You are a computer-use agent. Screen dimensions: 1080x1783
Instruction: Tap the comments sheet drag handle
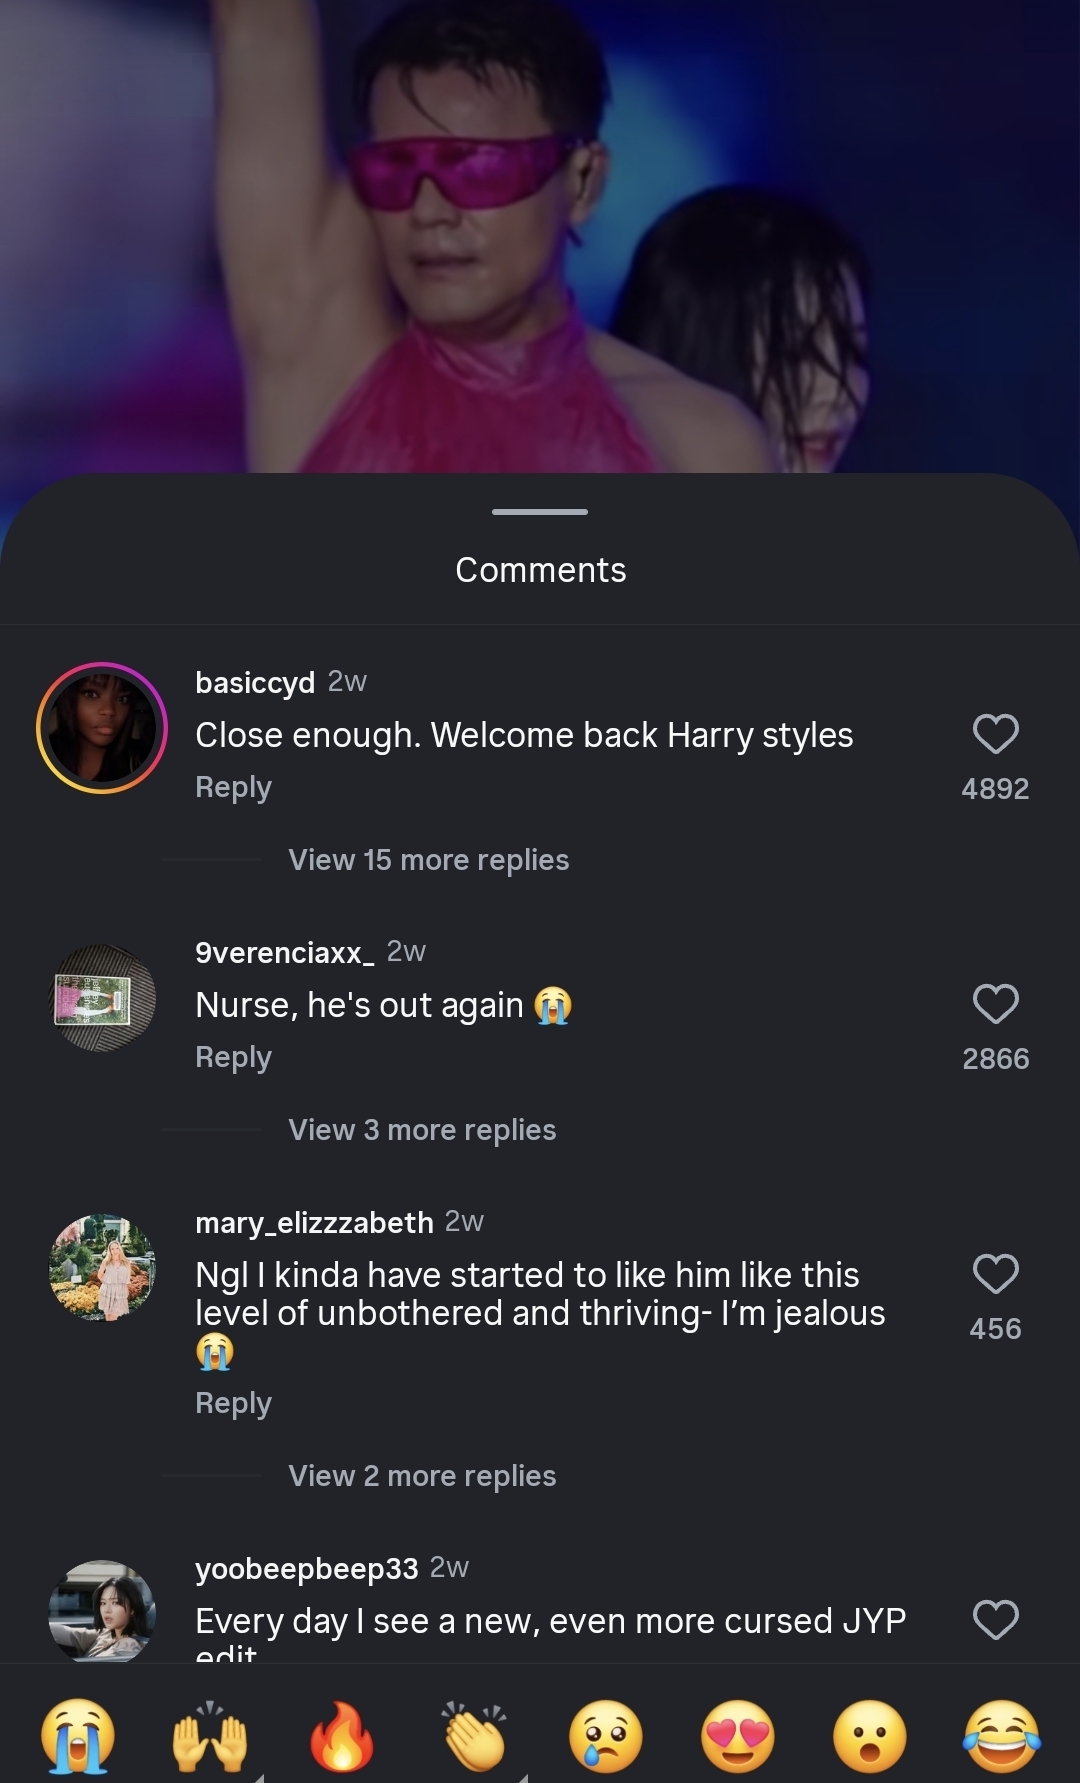click(540, 512)
